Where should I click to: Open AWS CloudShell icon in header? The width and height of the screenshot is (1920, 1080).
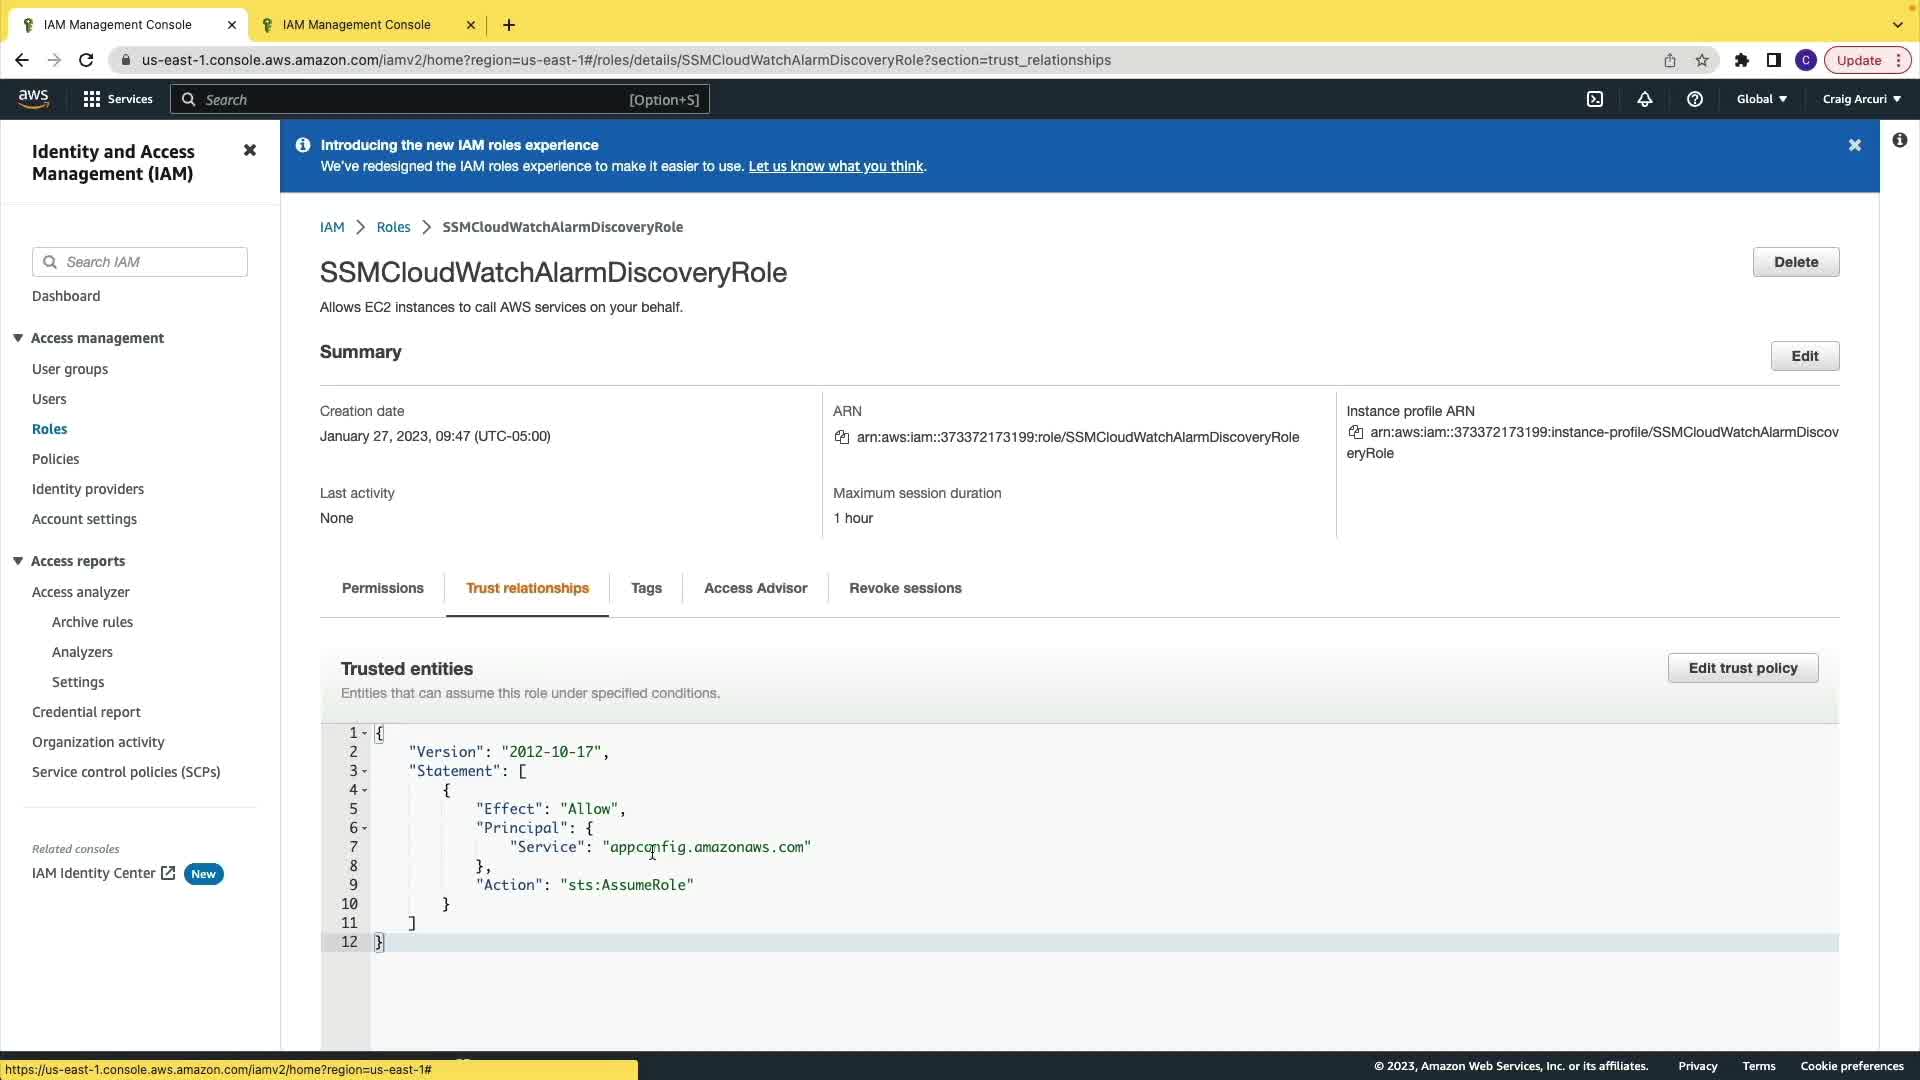tap(1595, 99)
